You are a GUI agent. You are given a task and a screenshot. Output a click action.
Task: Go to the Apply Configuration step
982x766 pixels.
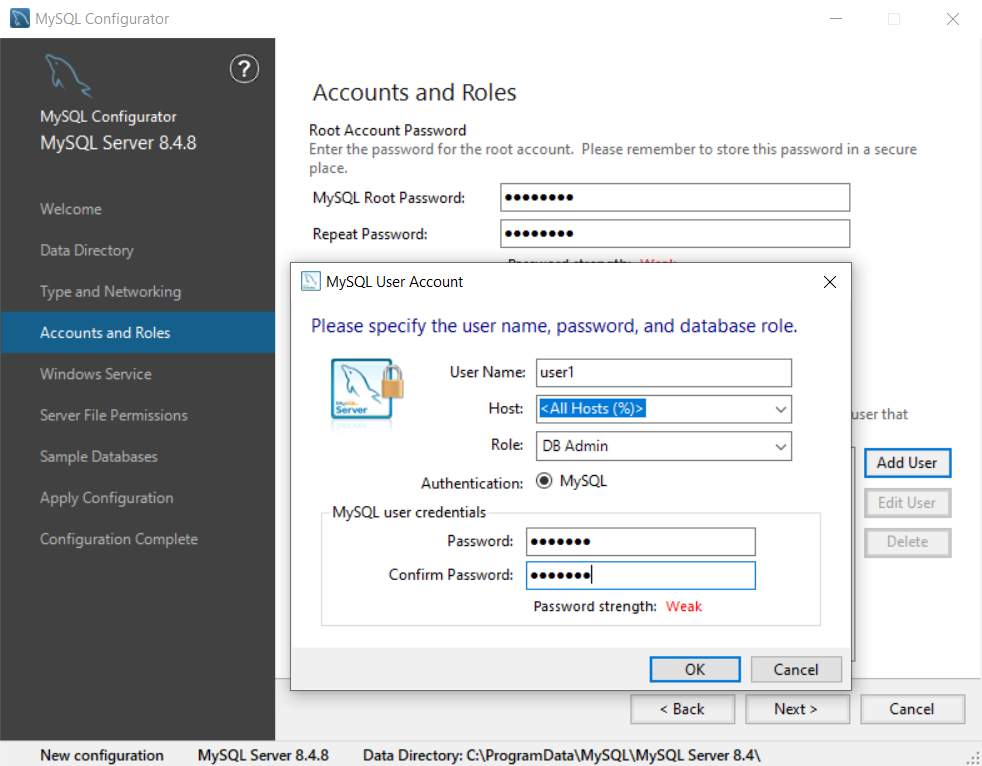tap(106, 498)
